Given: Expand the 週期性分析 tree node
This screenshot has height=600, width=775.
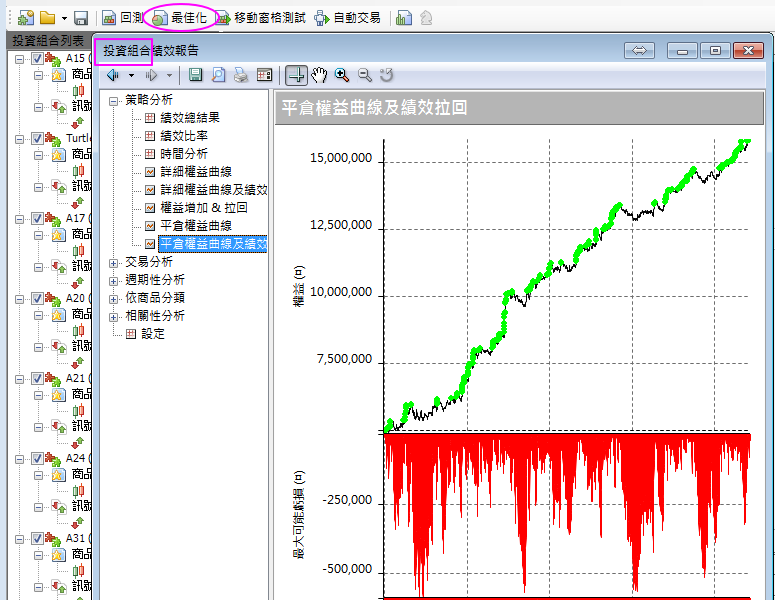Looking at the screenshot, I should [x=114, y=281].
